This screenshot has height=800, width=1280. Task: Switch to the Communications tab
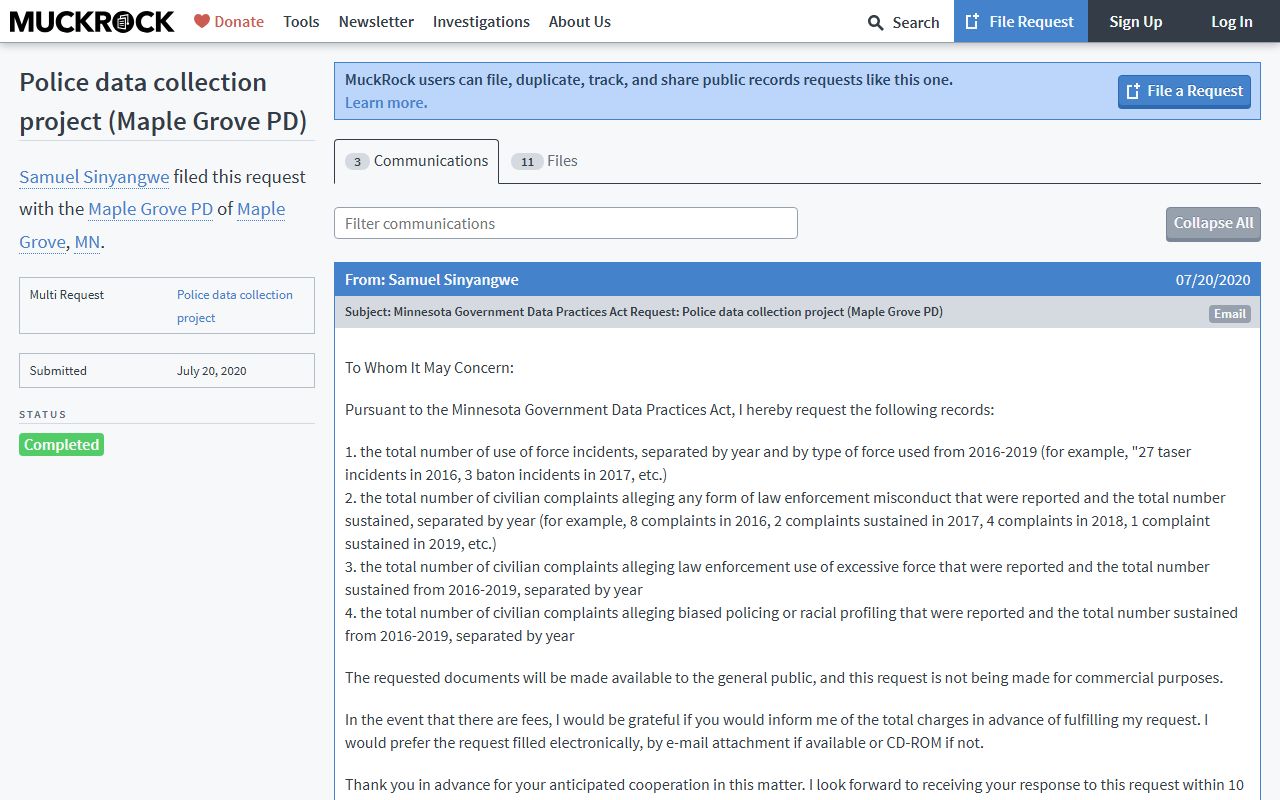416,161
